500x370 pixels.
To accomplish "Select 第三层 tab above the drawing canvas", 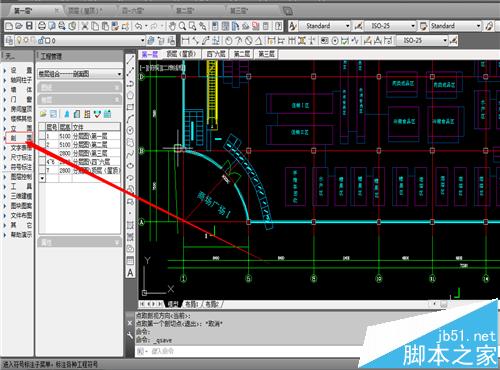I will pyautogui.click(x=267, y=54).
